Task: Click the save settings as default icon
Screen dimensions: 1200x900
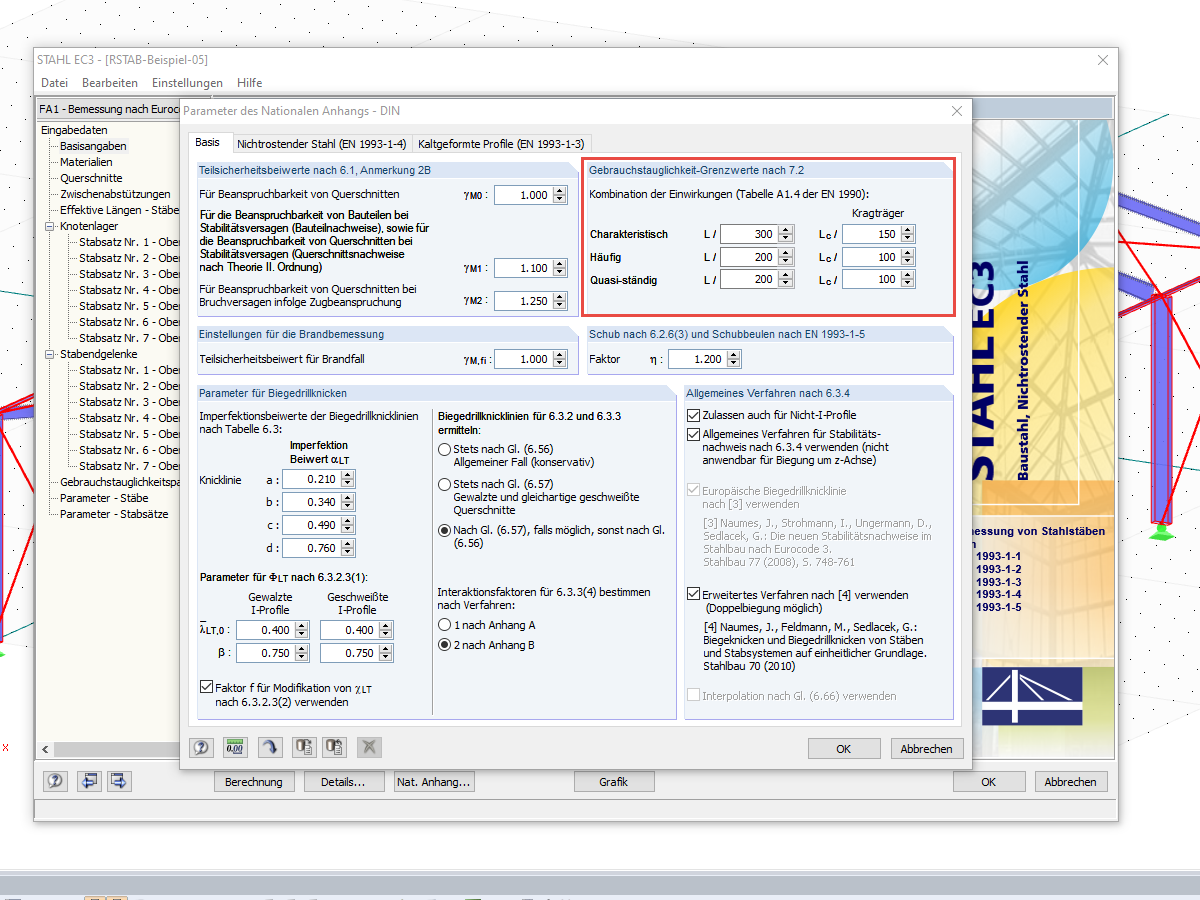Action: (x=303, y=747)
